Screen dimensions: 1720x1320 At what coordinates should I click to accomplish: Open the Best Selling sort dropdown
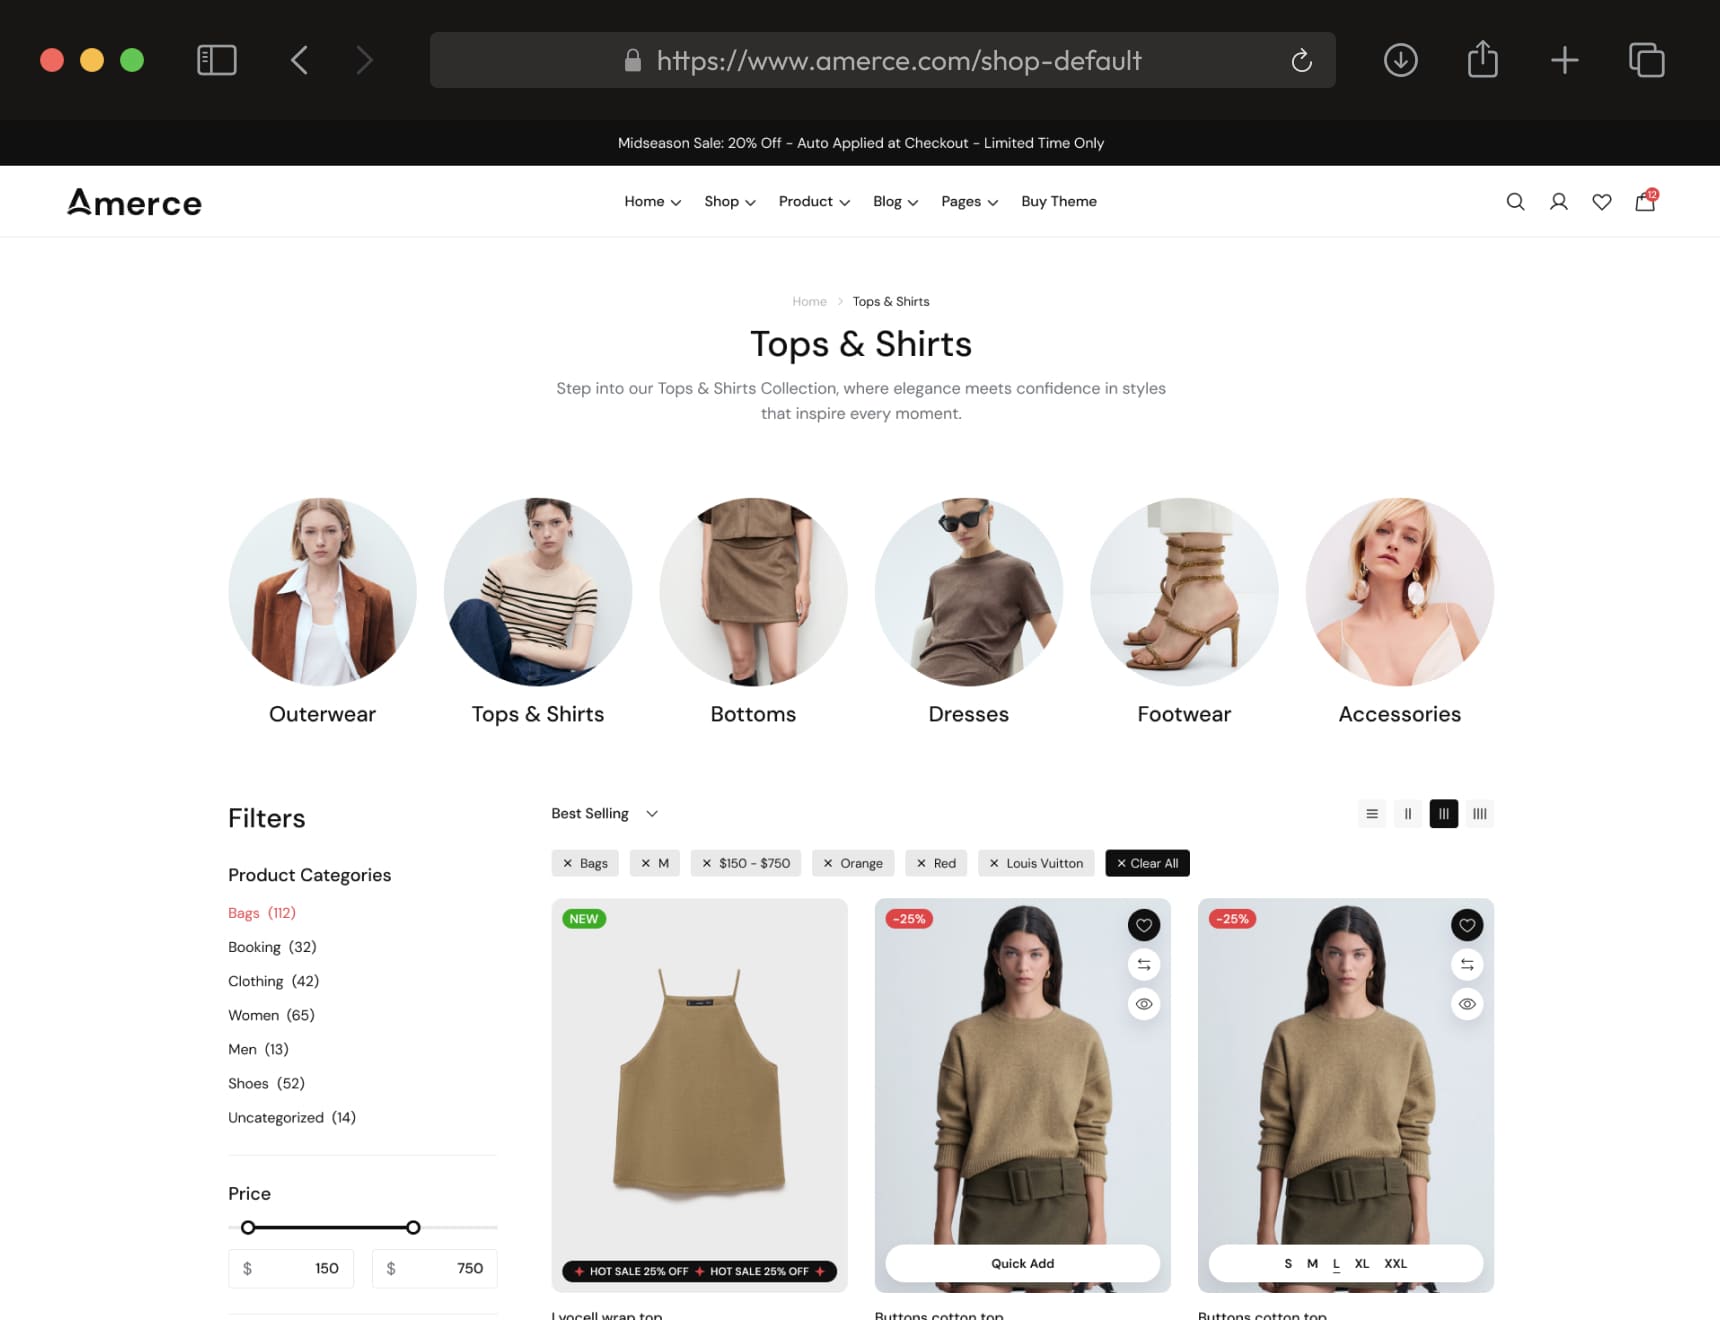604,814
